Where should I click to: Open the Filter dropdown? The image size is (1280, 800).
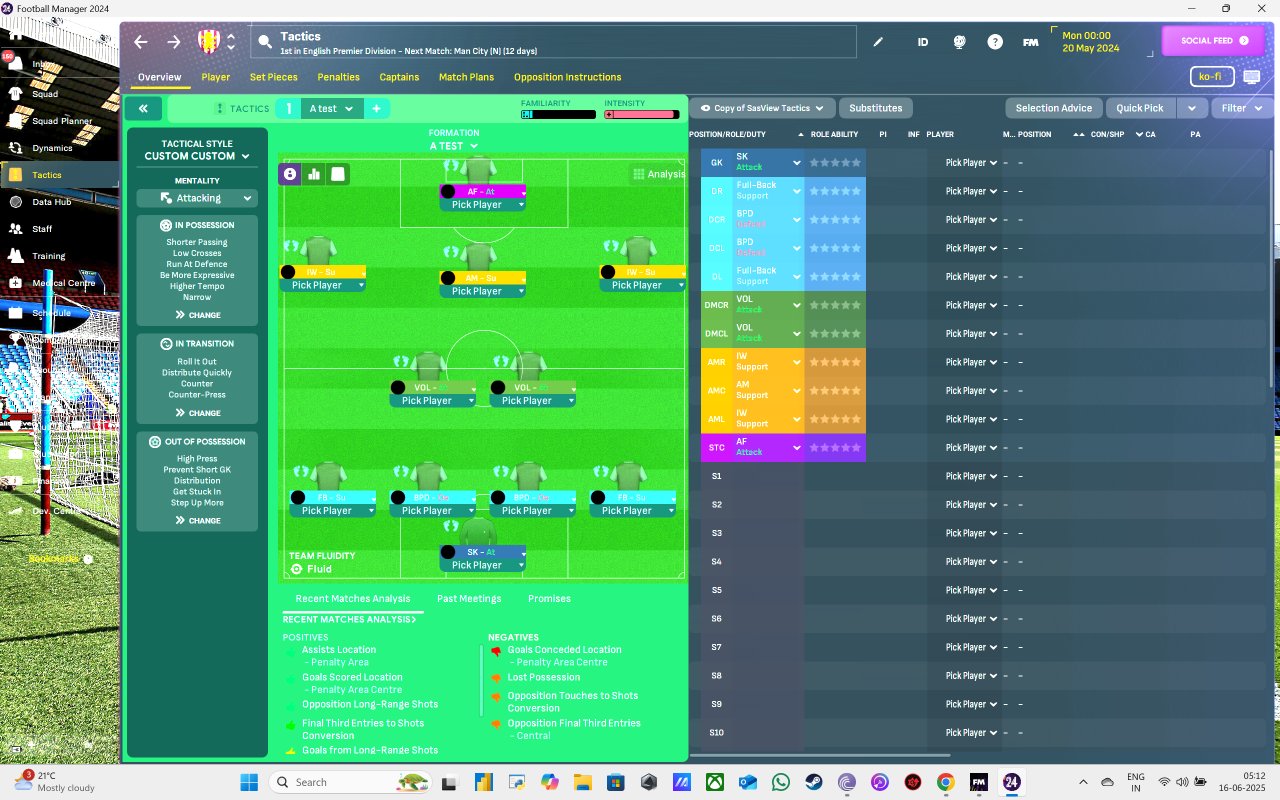(1241, 108)
